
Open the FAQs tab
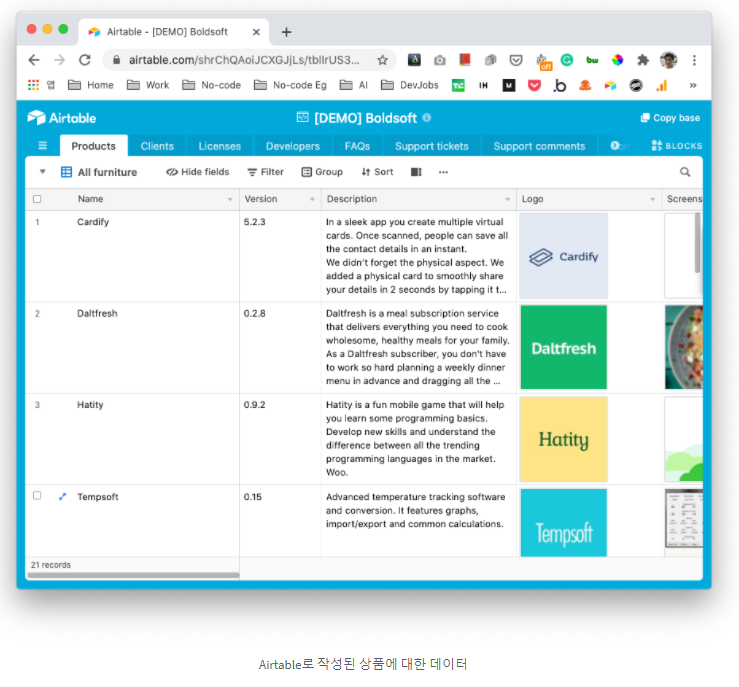coord(357,146)
